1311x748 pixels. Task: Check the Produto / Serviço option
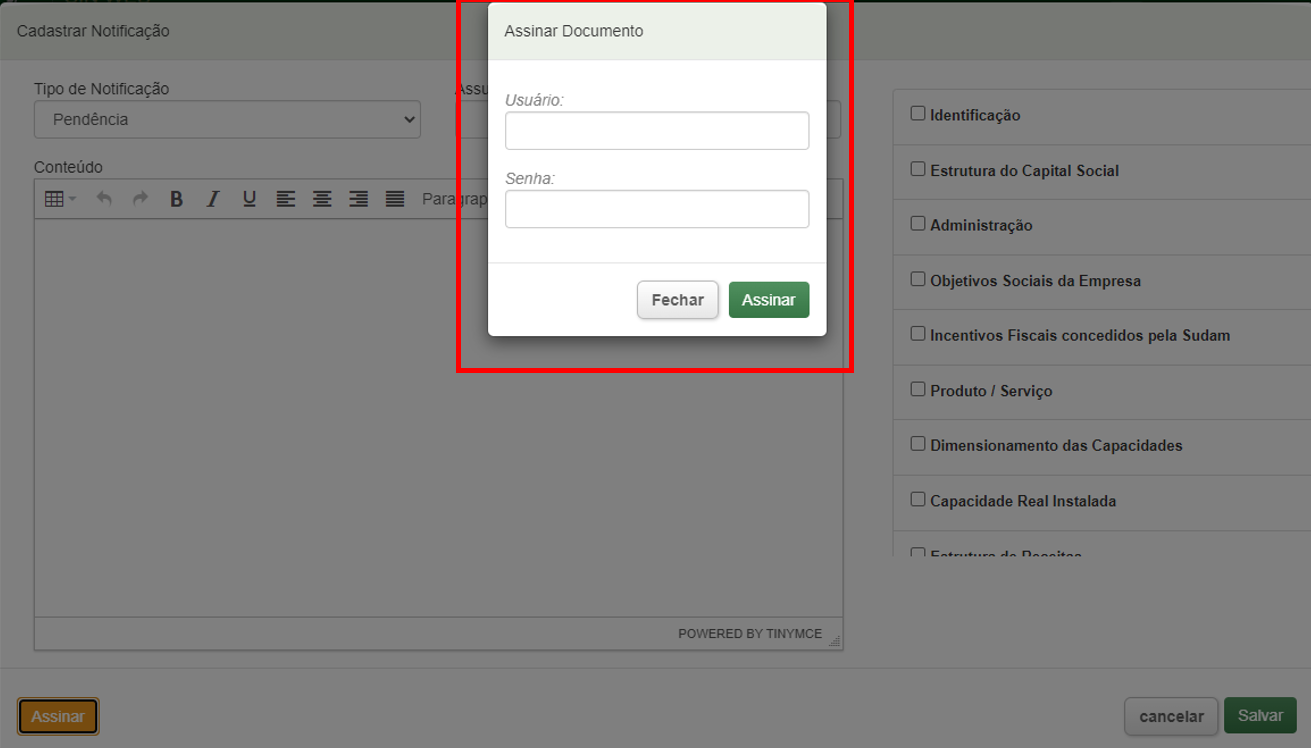point(917,389)
